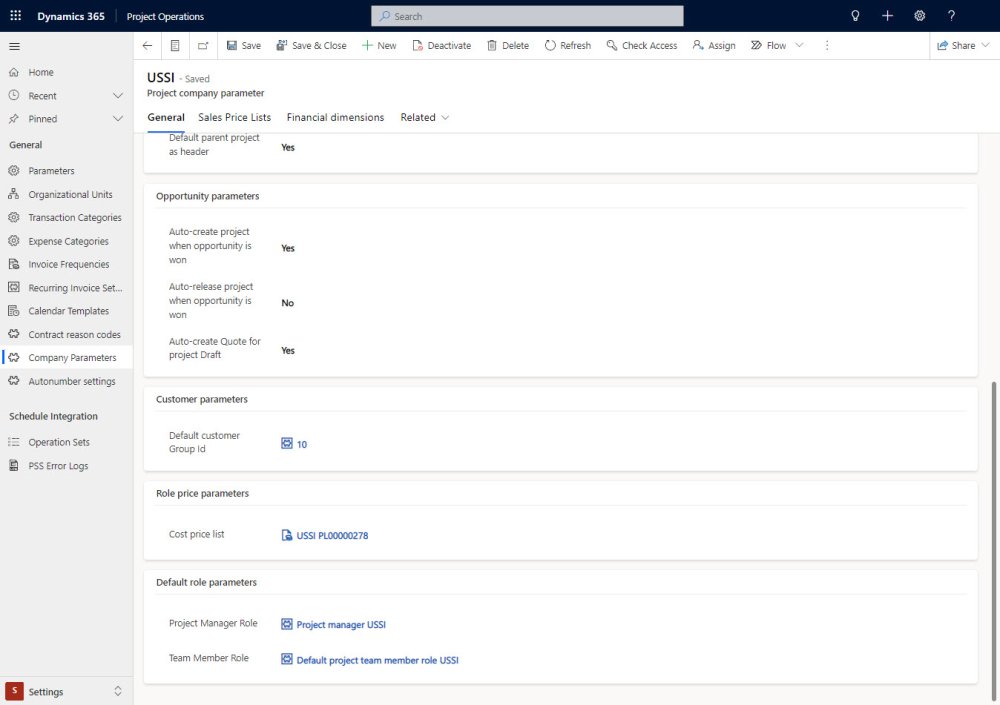
Task: Open the Dynamics 365 app launcher grid
Action: coord(15,16)
